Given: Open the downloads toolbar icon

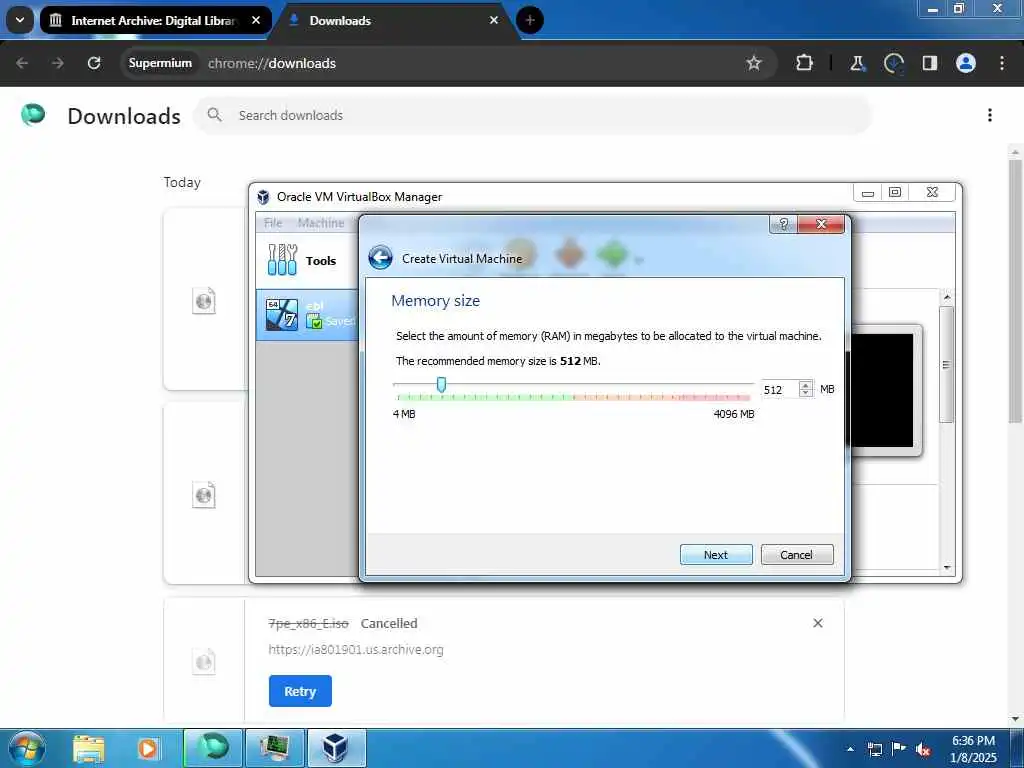Looking at the screenshot, I should [893, 63].
